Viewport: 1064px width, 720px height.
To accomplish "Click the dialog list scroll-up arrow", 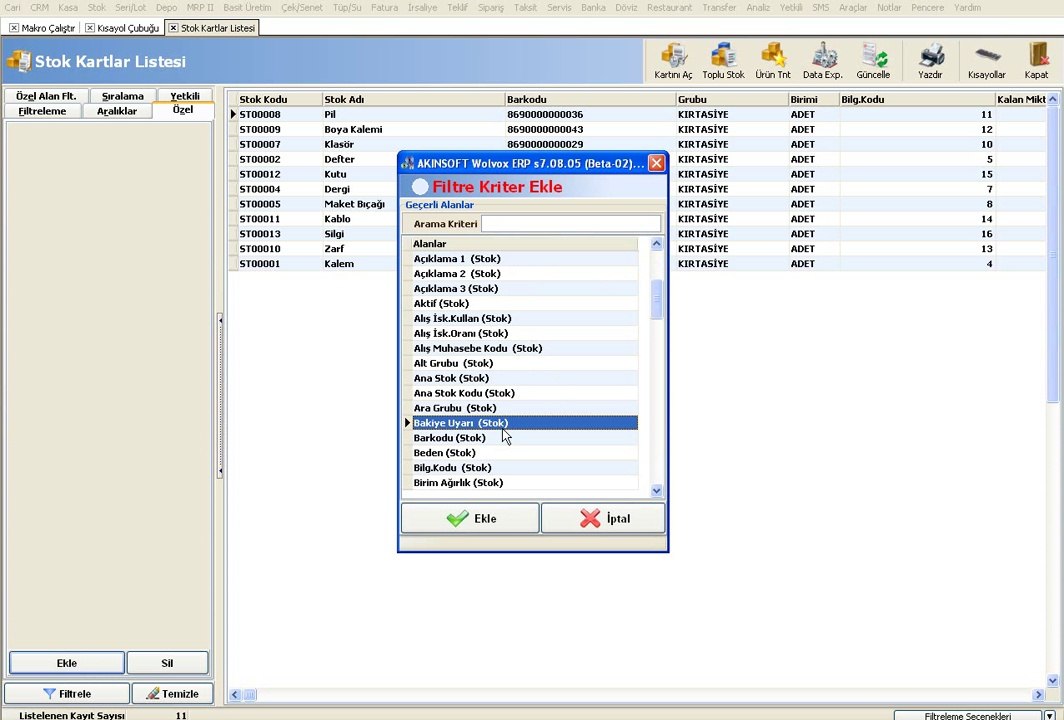I will [656, 244].
